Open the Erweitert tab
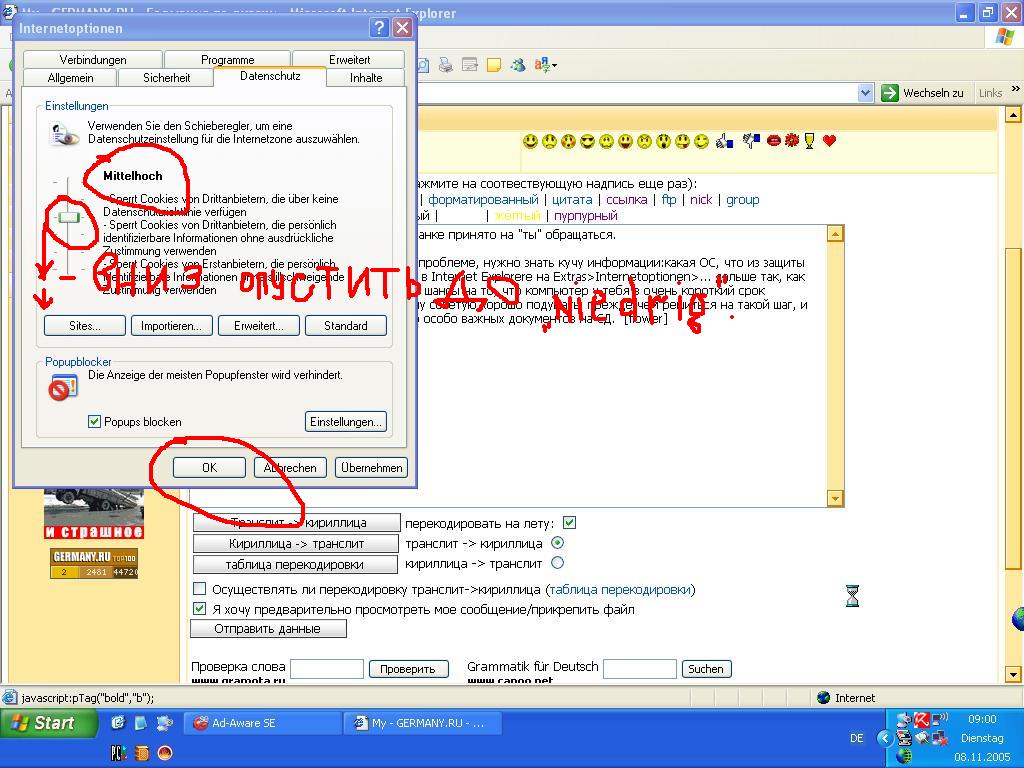 [x=349, y=60]
